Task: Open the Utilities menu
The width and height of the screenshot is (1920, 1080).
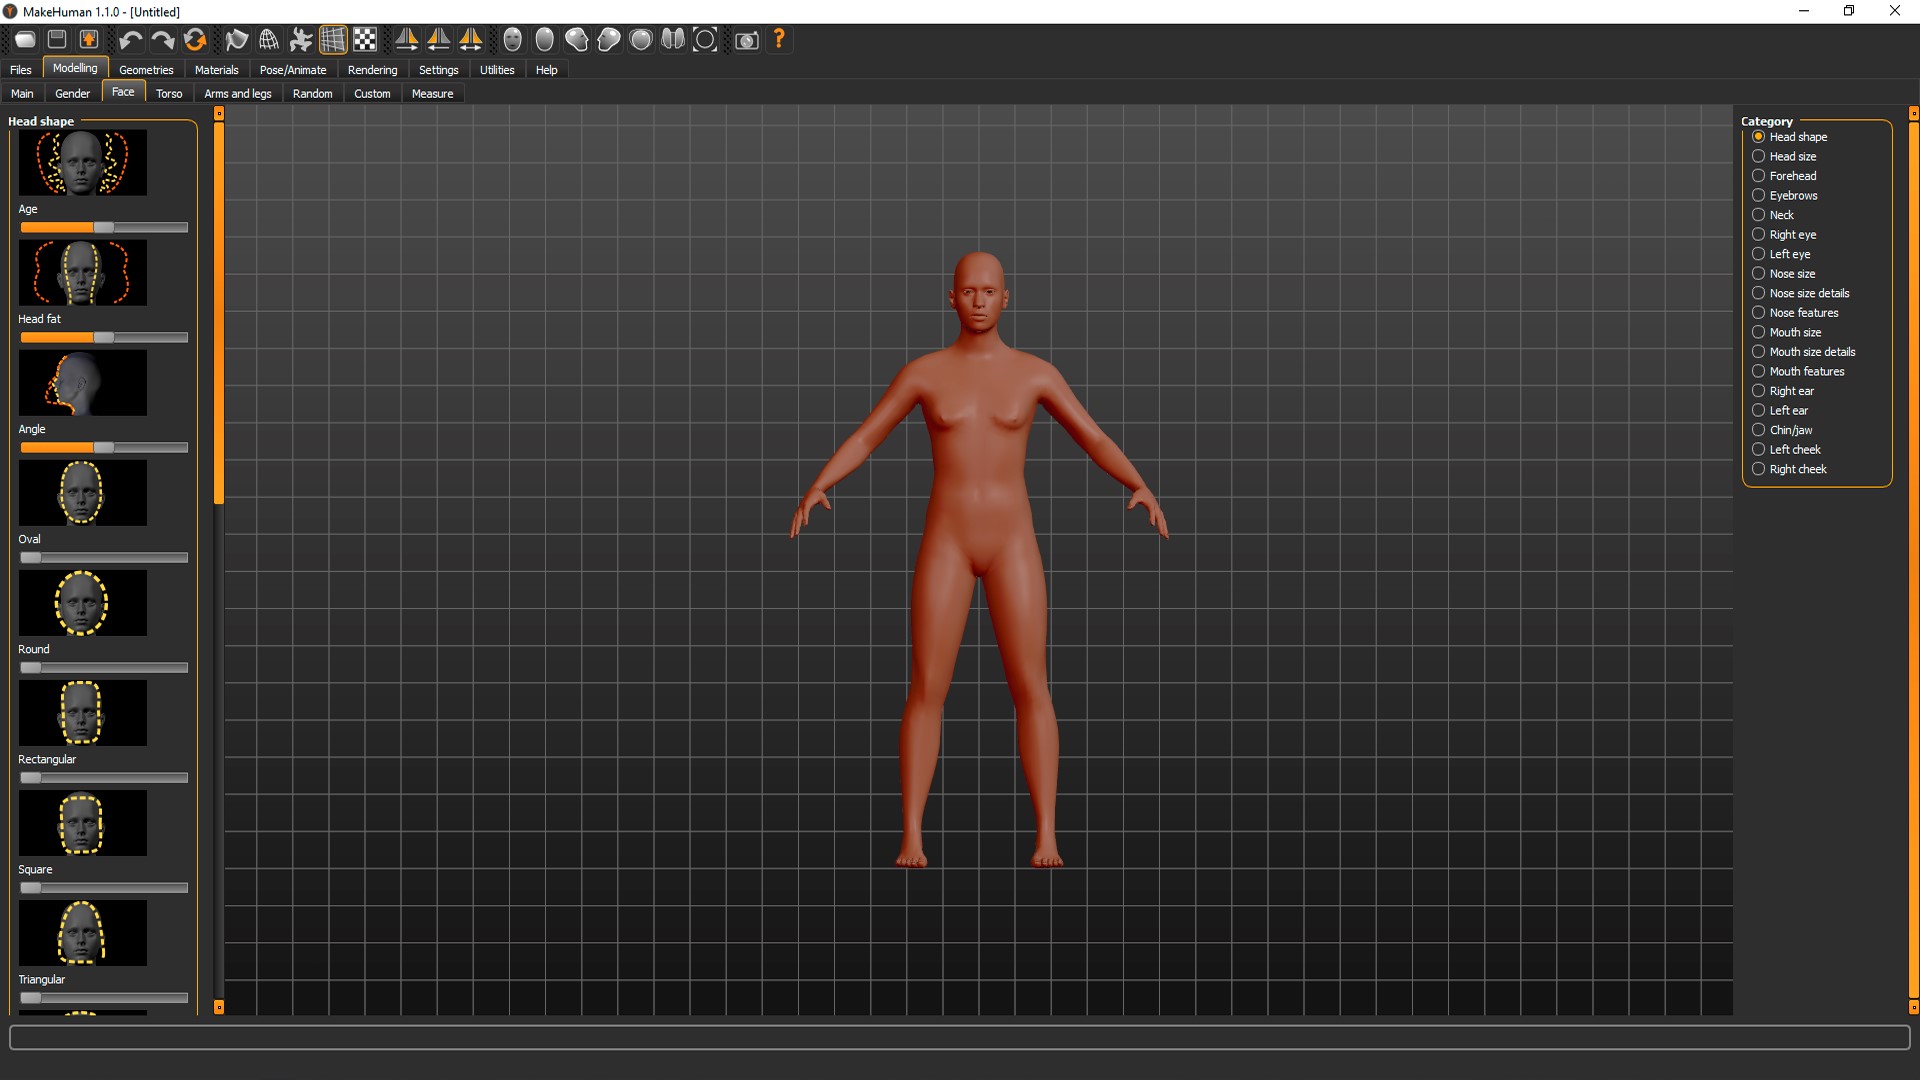Action: pos(498,69)
